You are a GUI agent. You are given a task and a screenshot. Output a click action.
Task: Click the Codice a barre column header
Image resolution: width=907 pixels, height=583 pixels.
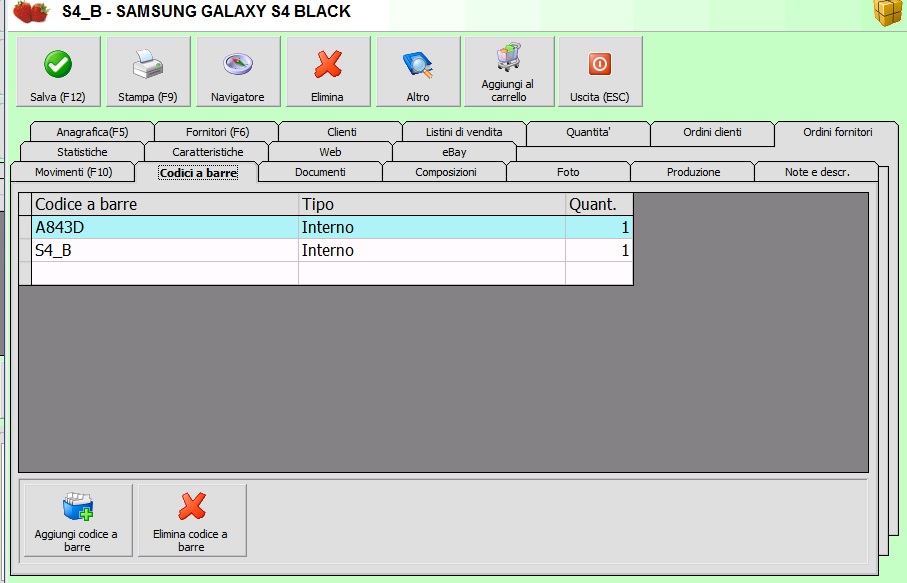coord(165,204)
